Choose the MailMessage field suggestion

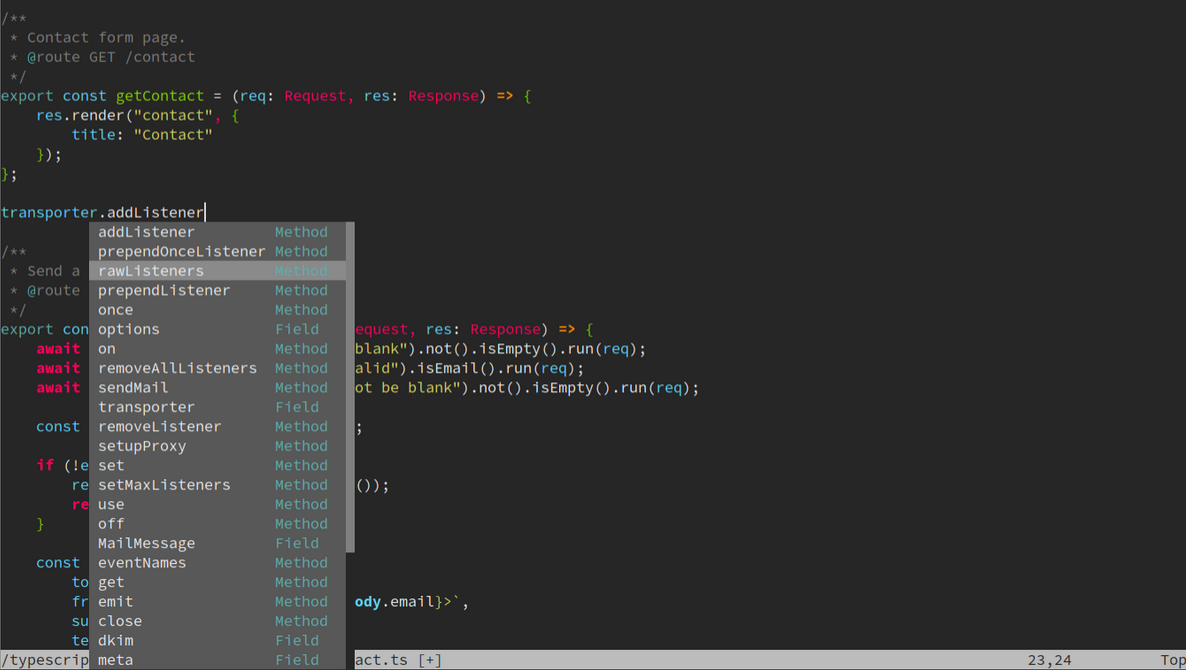click(x=146, y=543)
